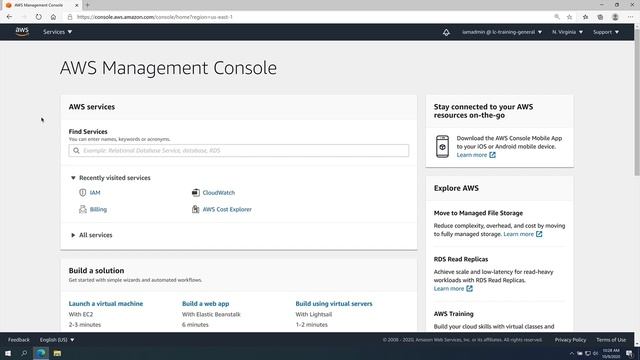Open the Services dropdown menu
The image size is (640, 360).
coord(58,32)
